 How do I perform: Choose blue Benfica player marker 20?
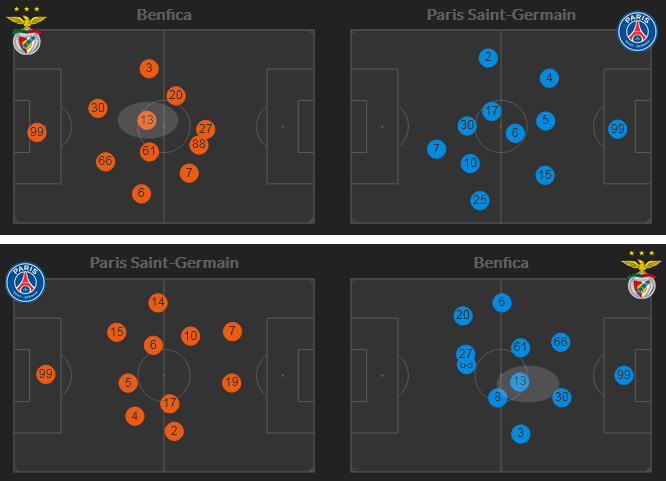click(x=462, y=315)
